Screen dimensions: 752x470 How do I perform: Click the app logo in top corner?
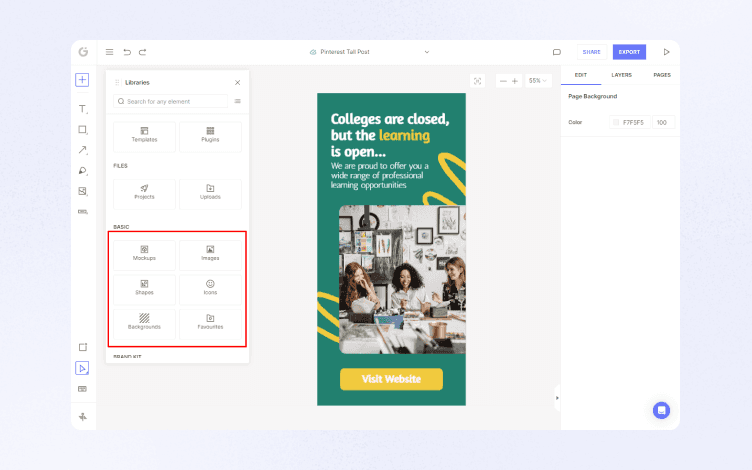click(x=83, y=52)
